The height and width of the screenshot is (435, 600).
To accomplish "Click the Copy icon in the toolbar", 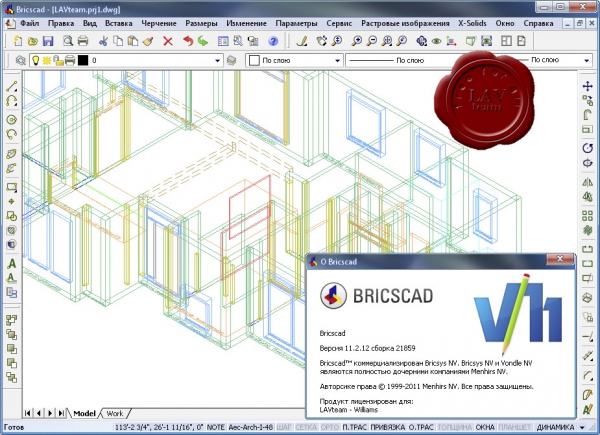I will 118,41.
